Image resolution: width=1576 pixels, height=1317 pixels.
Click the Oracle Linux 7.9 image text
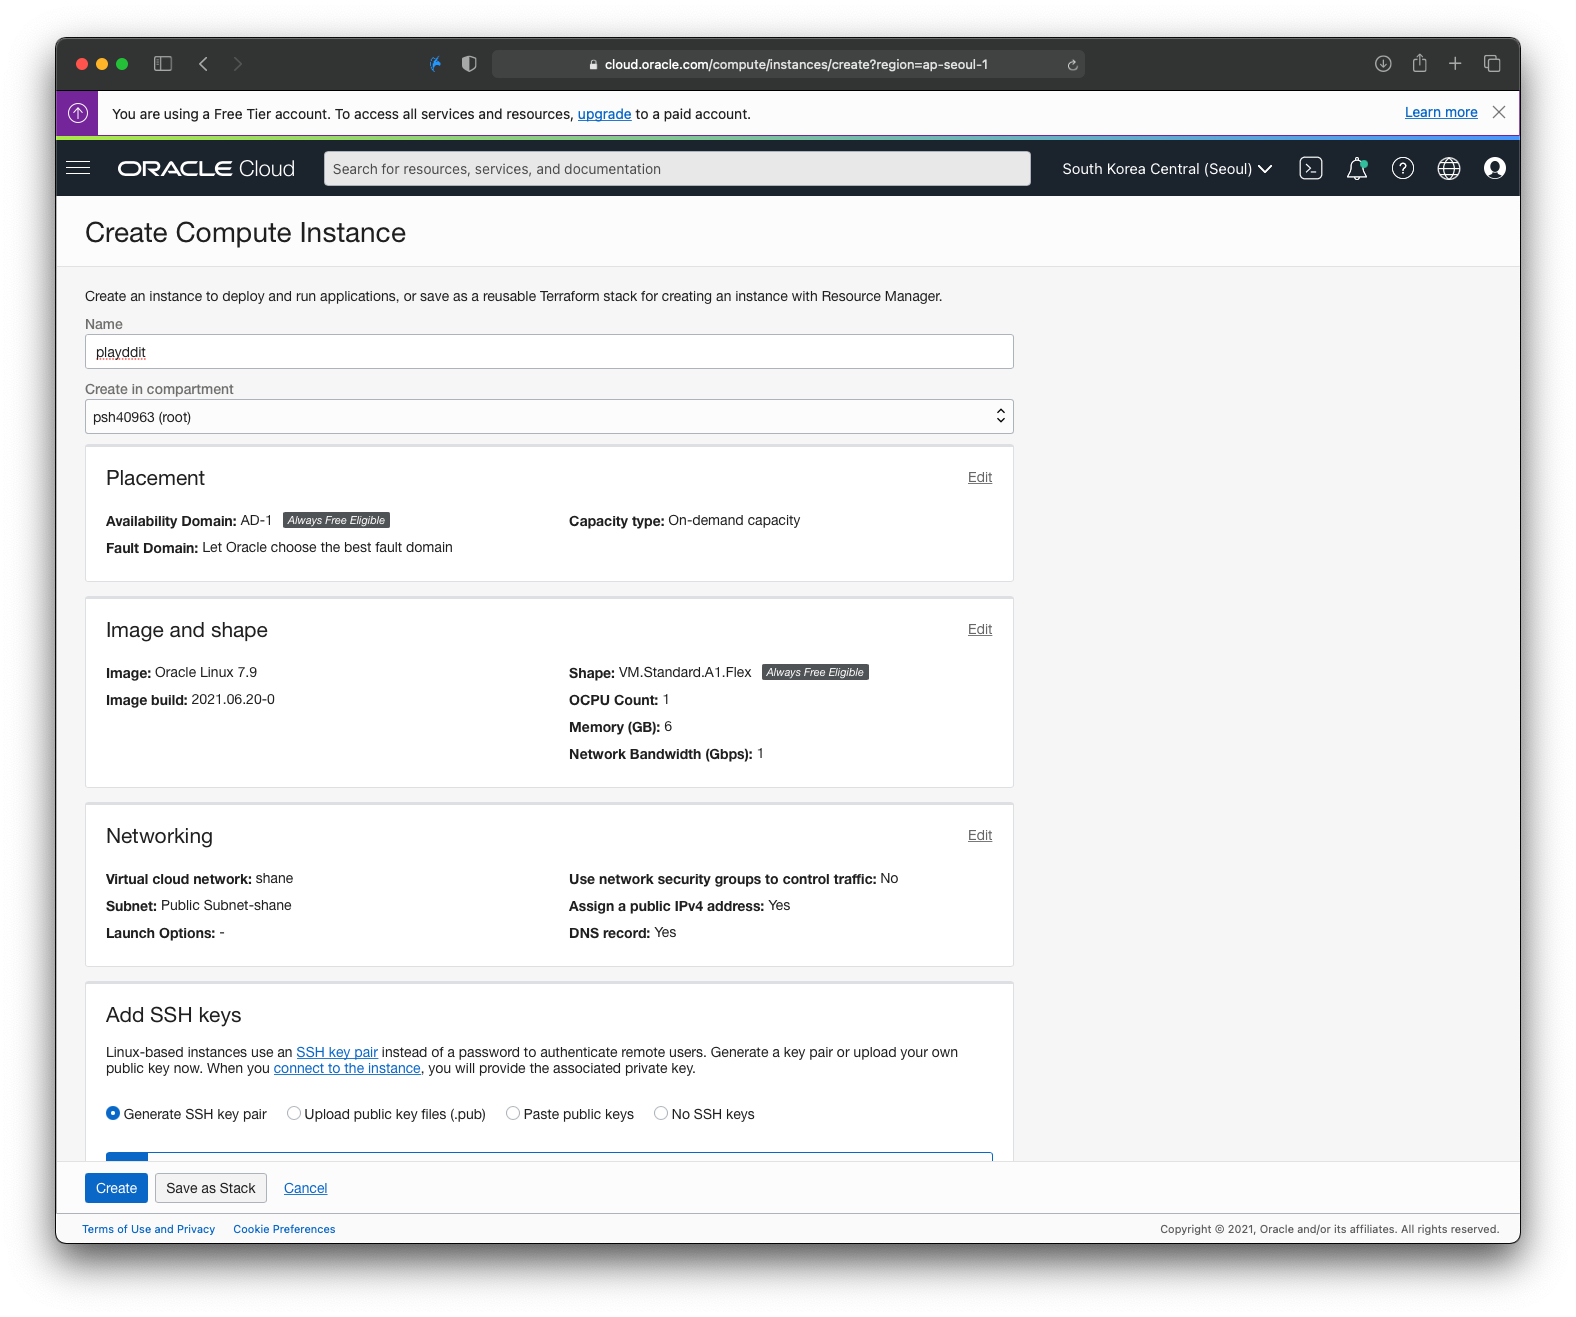(206, 672)
